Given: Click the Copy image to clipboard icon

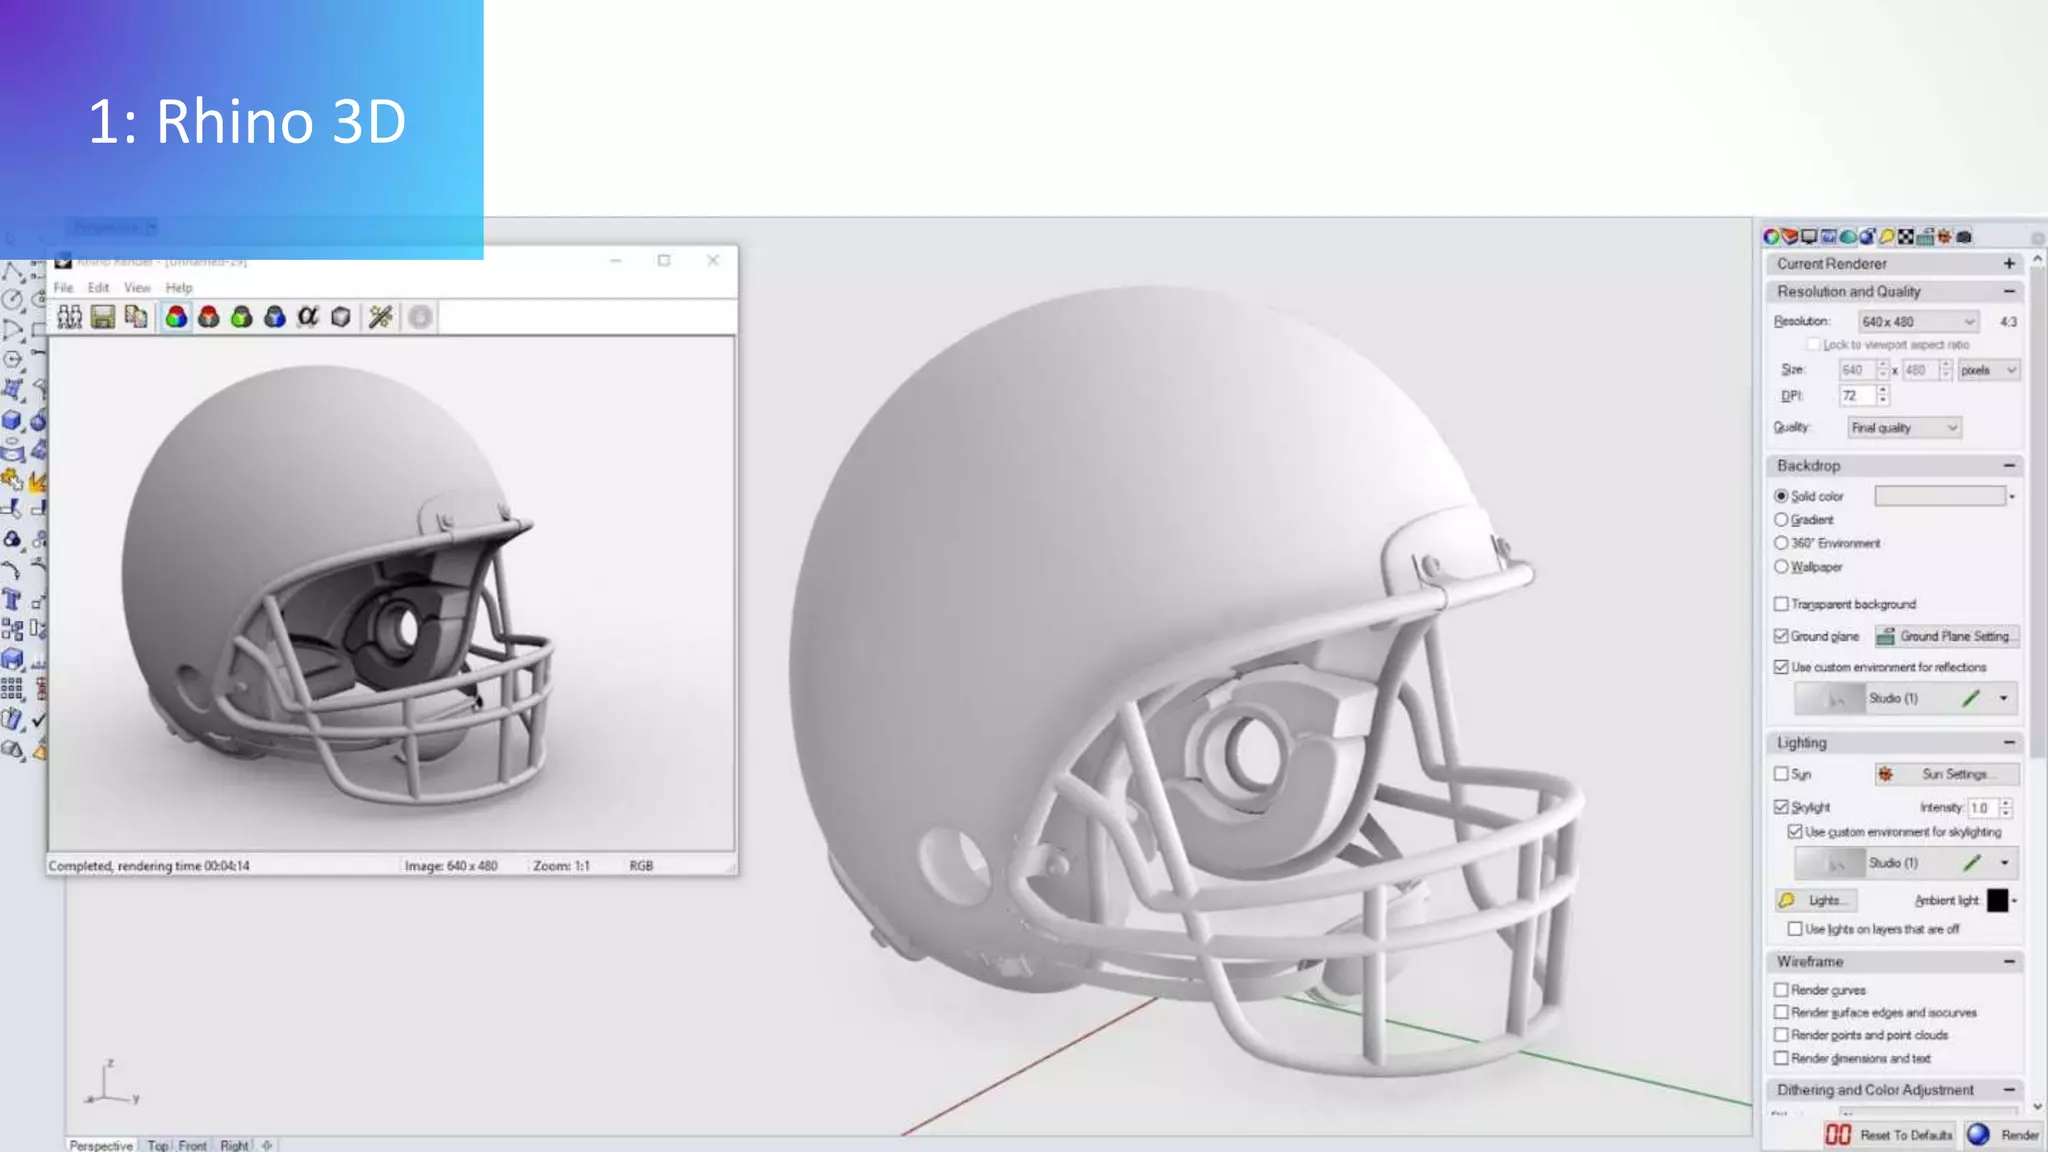Looking at the screenshot, I should pos(136,317).
